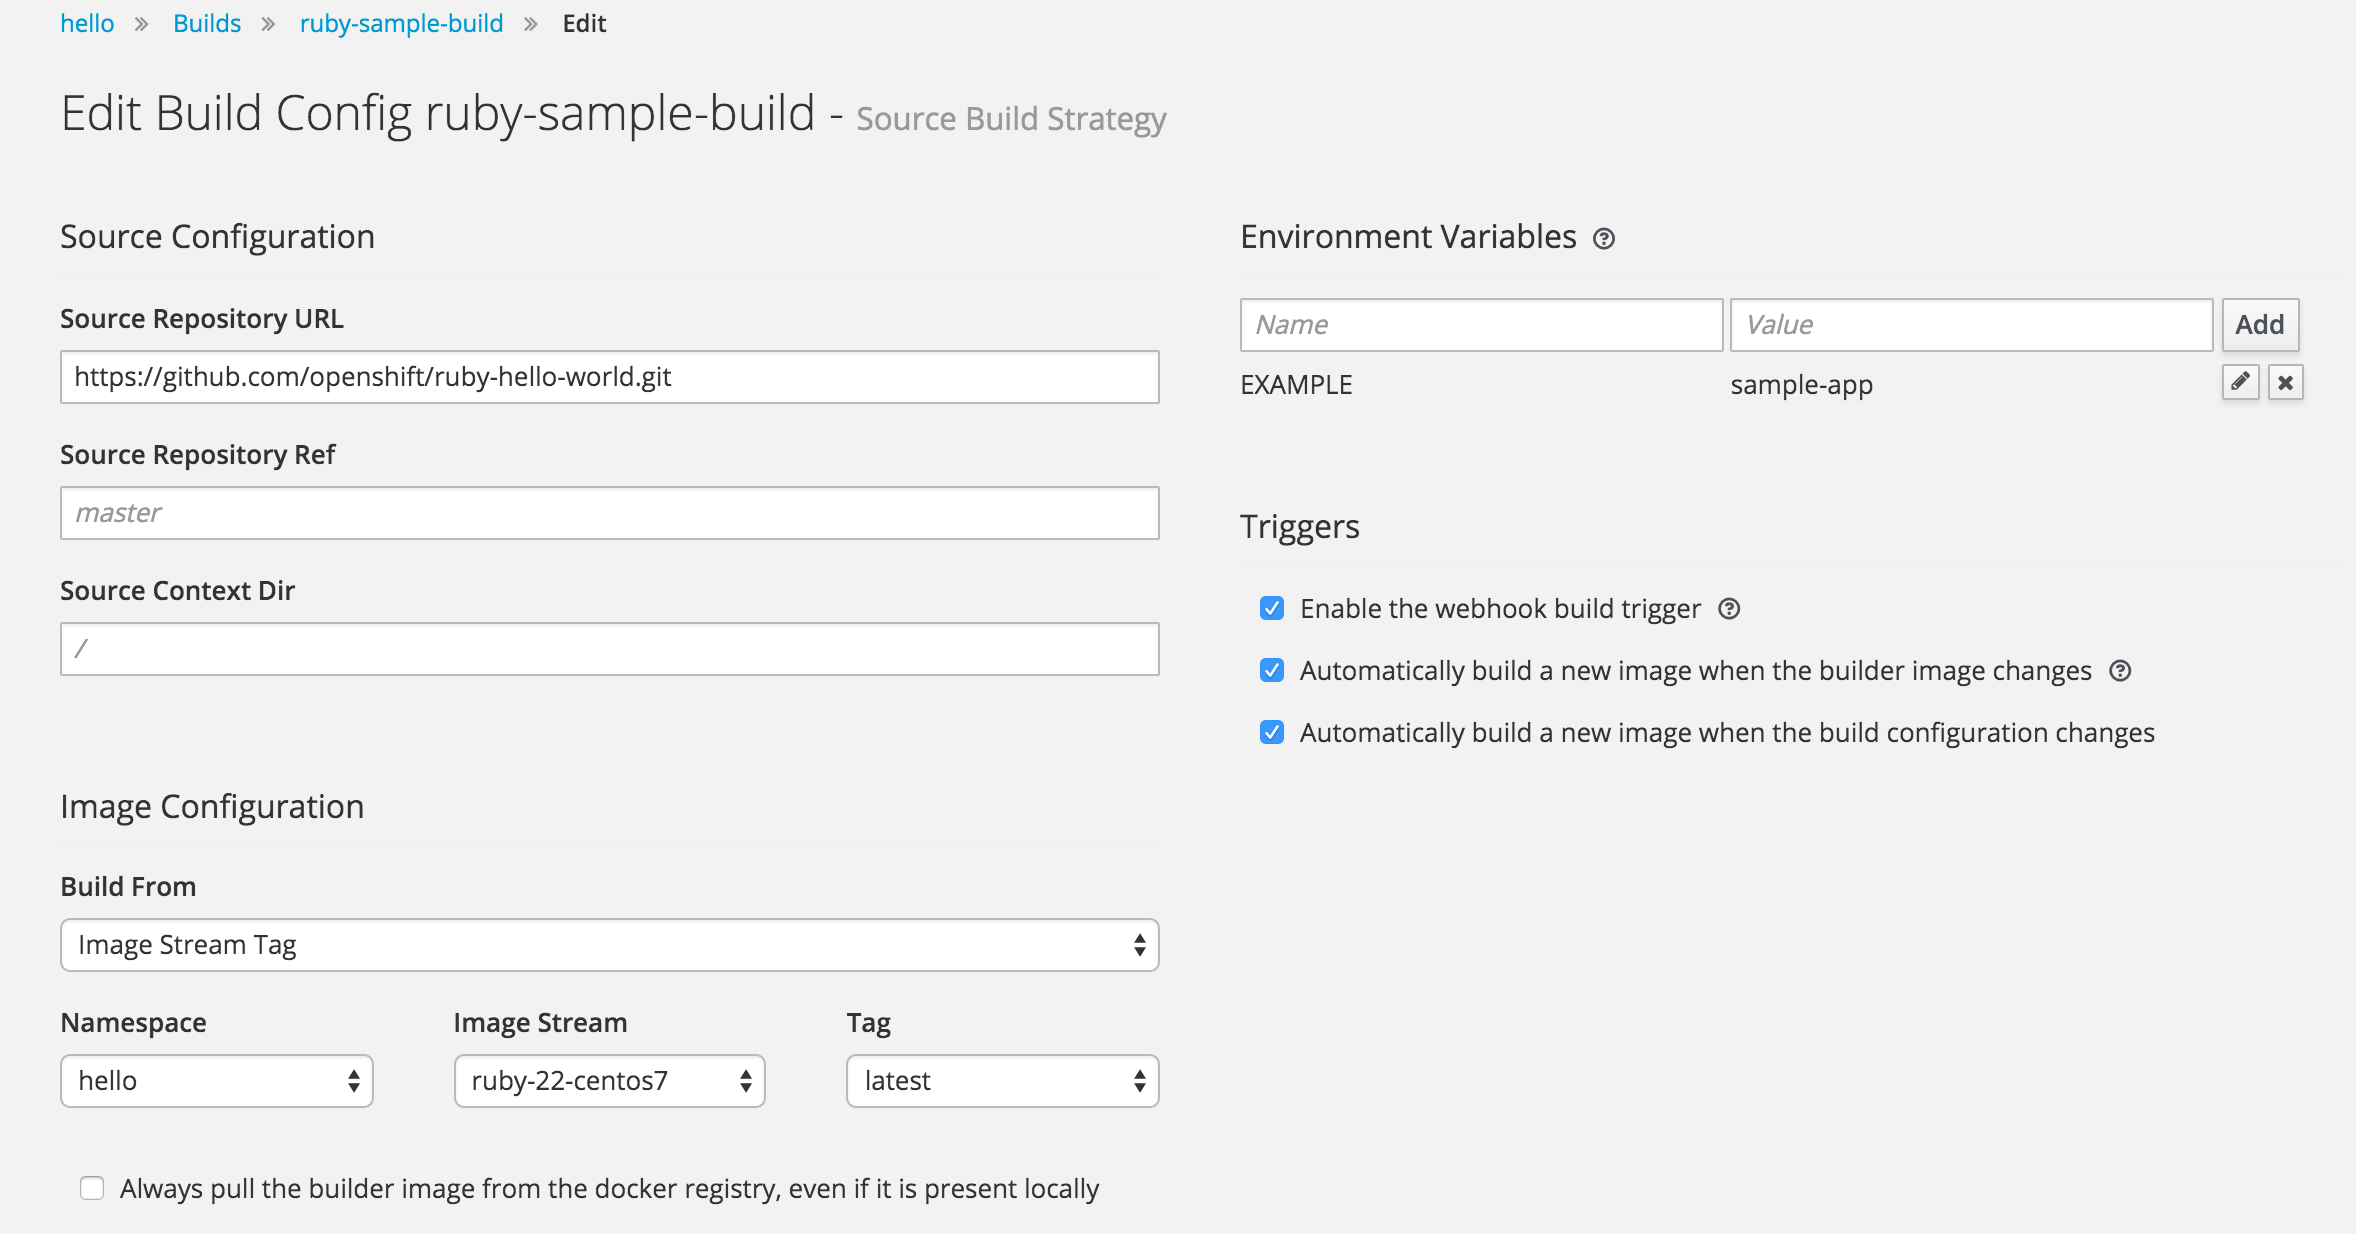Disable auto-build when builder image changes
This screenshot has height=1234, width=2356.
click(1271, 672)
